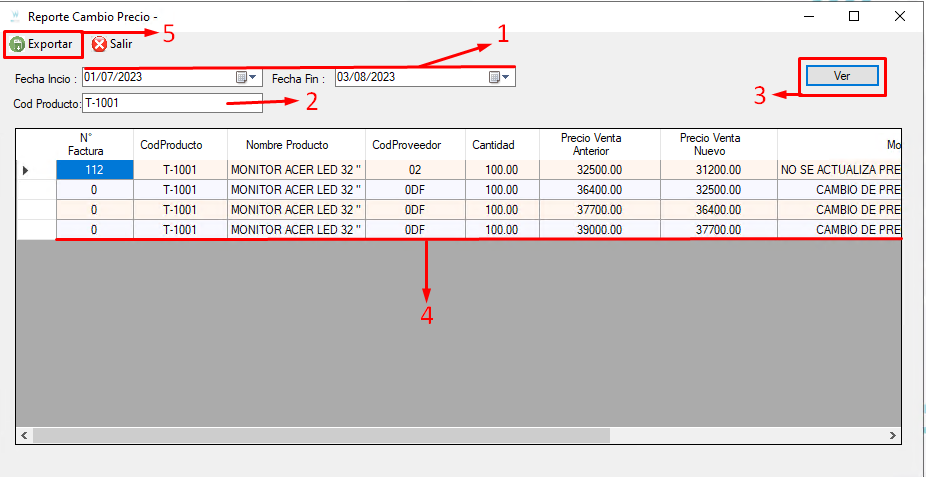Click the NO SE ACTUALIZA PRE cell

tap(839, 170)
